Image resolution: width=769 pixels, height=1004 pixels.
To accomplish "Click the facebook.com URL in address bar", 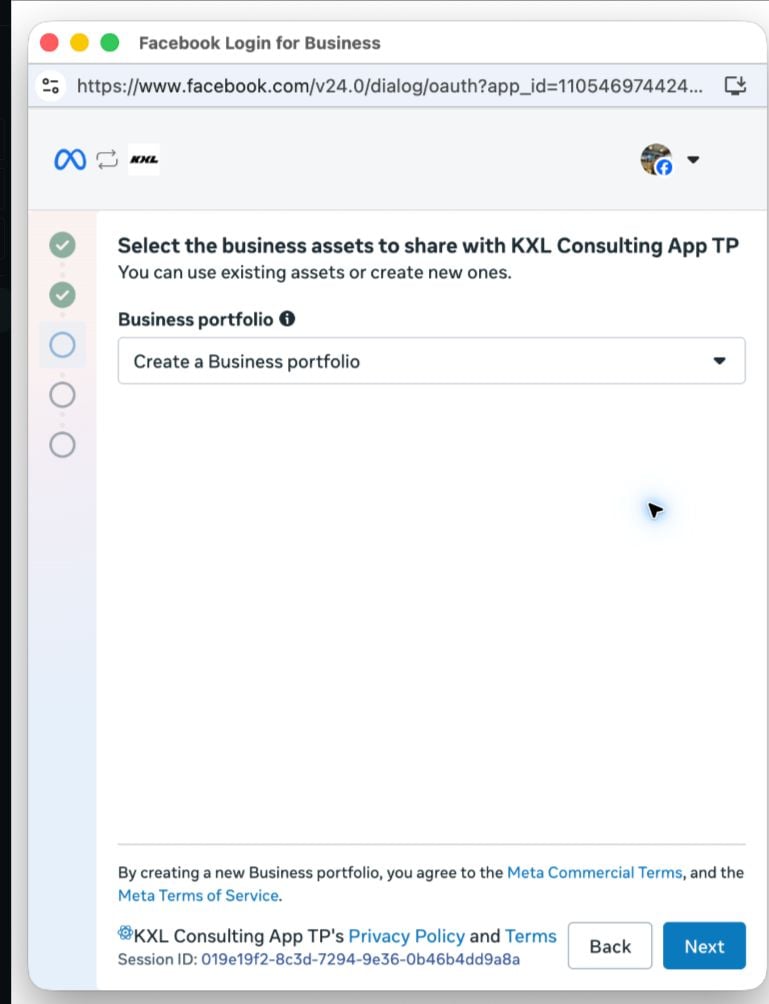I will 389,86.
